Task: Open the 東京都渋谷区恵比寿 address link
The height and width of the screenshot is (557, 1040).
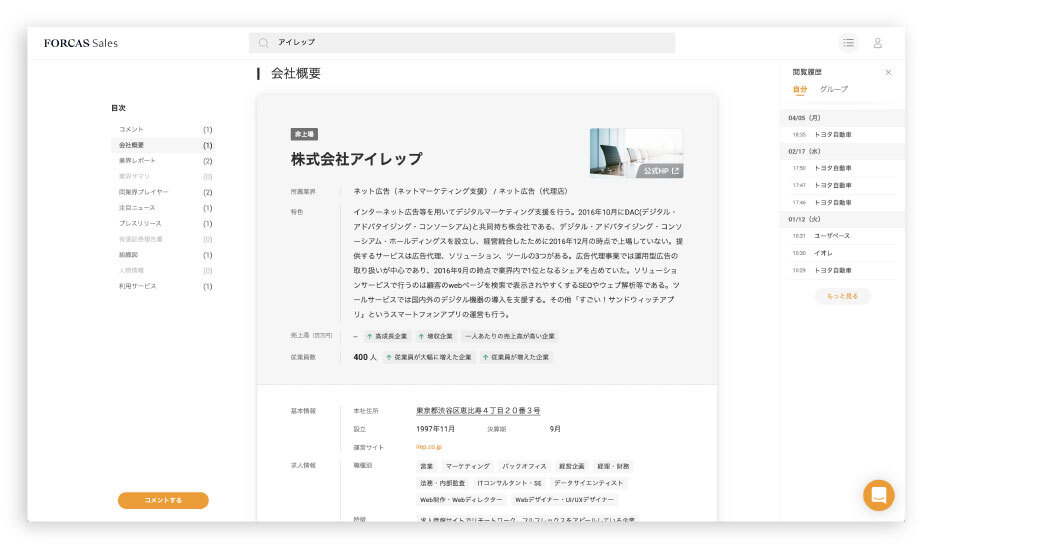Action: [478, 411]
